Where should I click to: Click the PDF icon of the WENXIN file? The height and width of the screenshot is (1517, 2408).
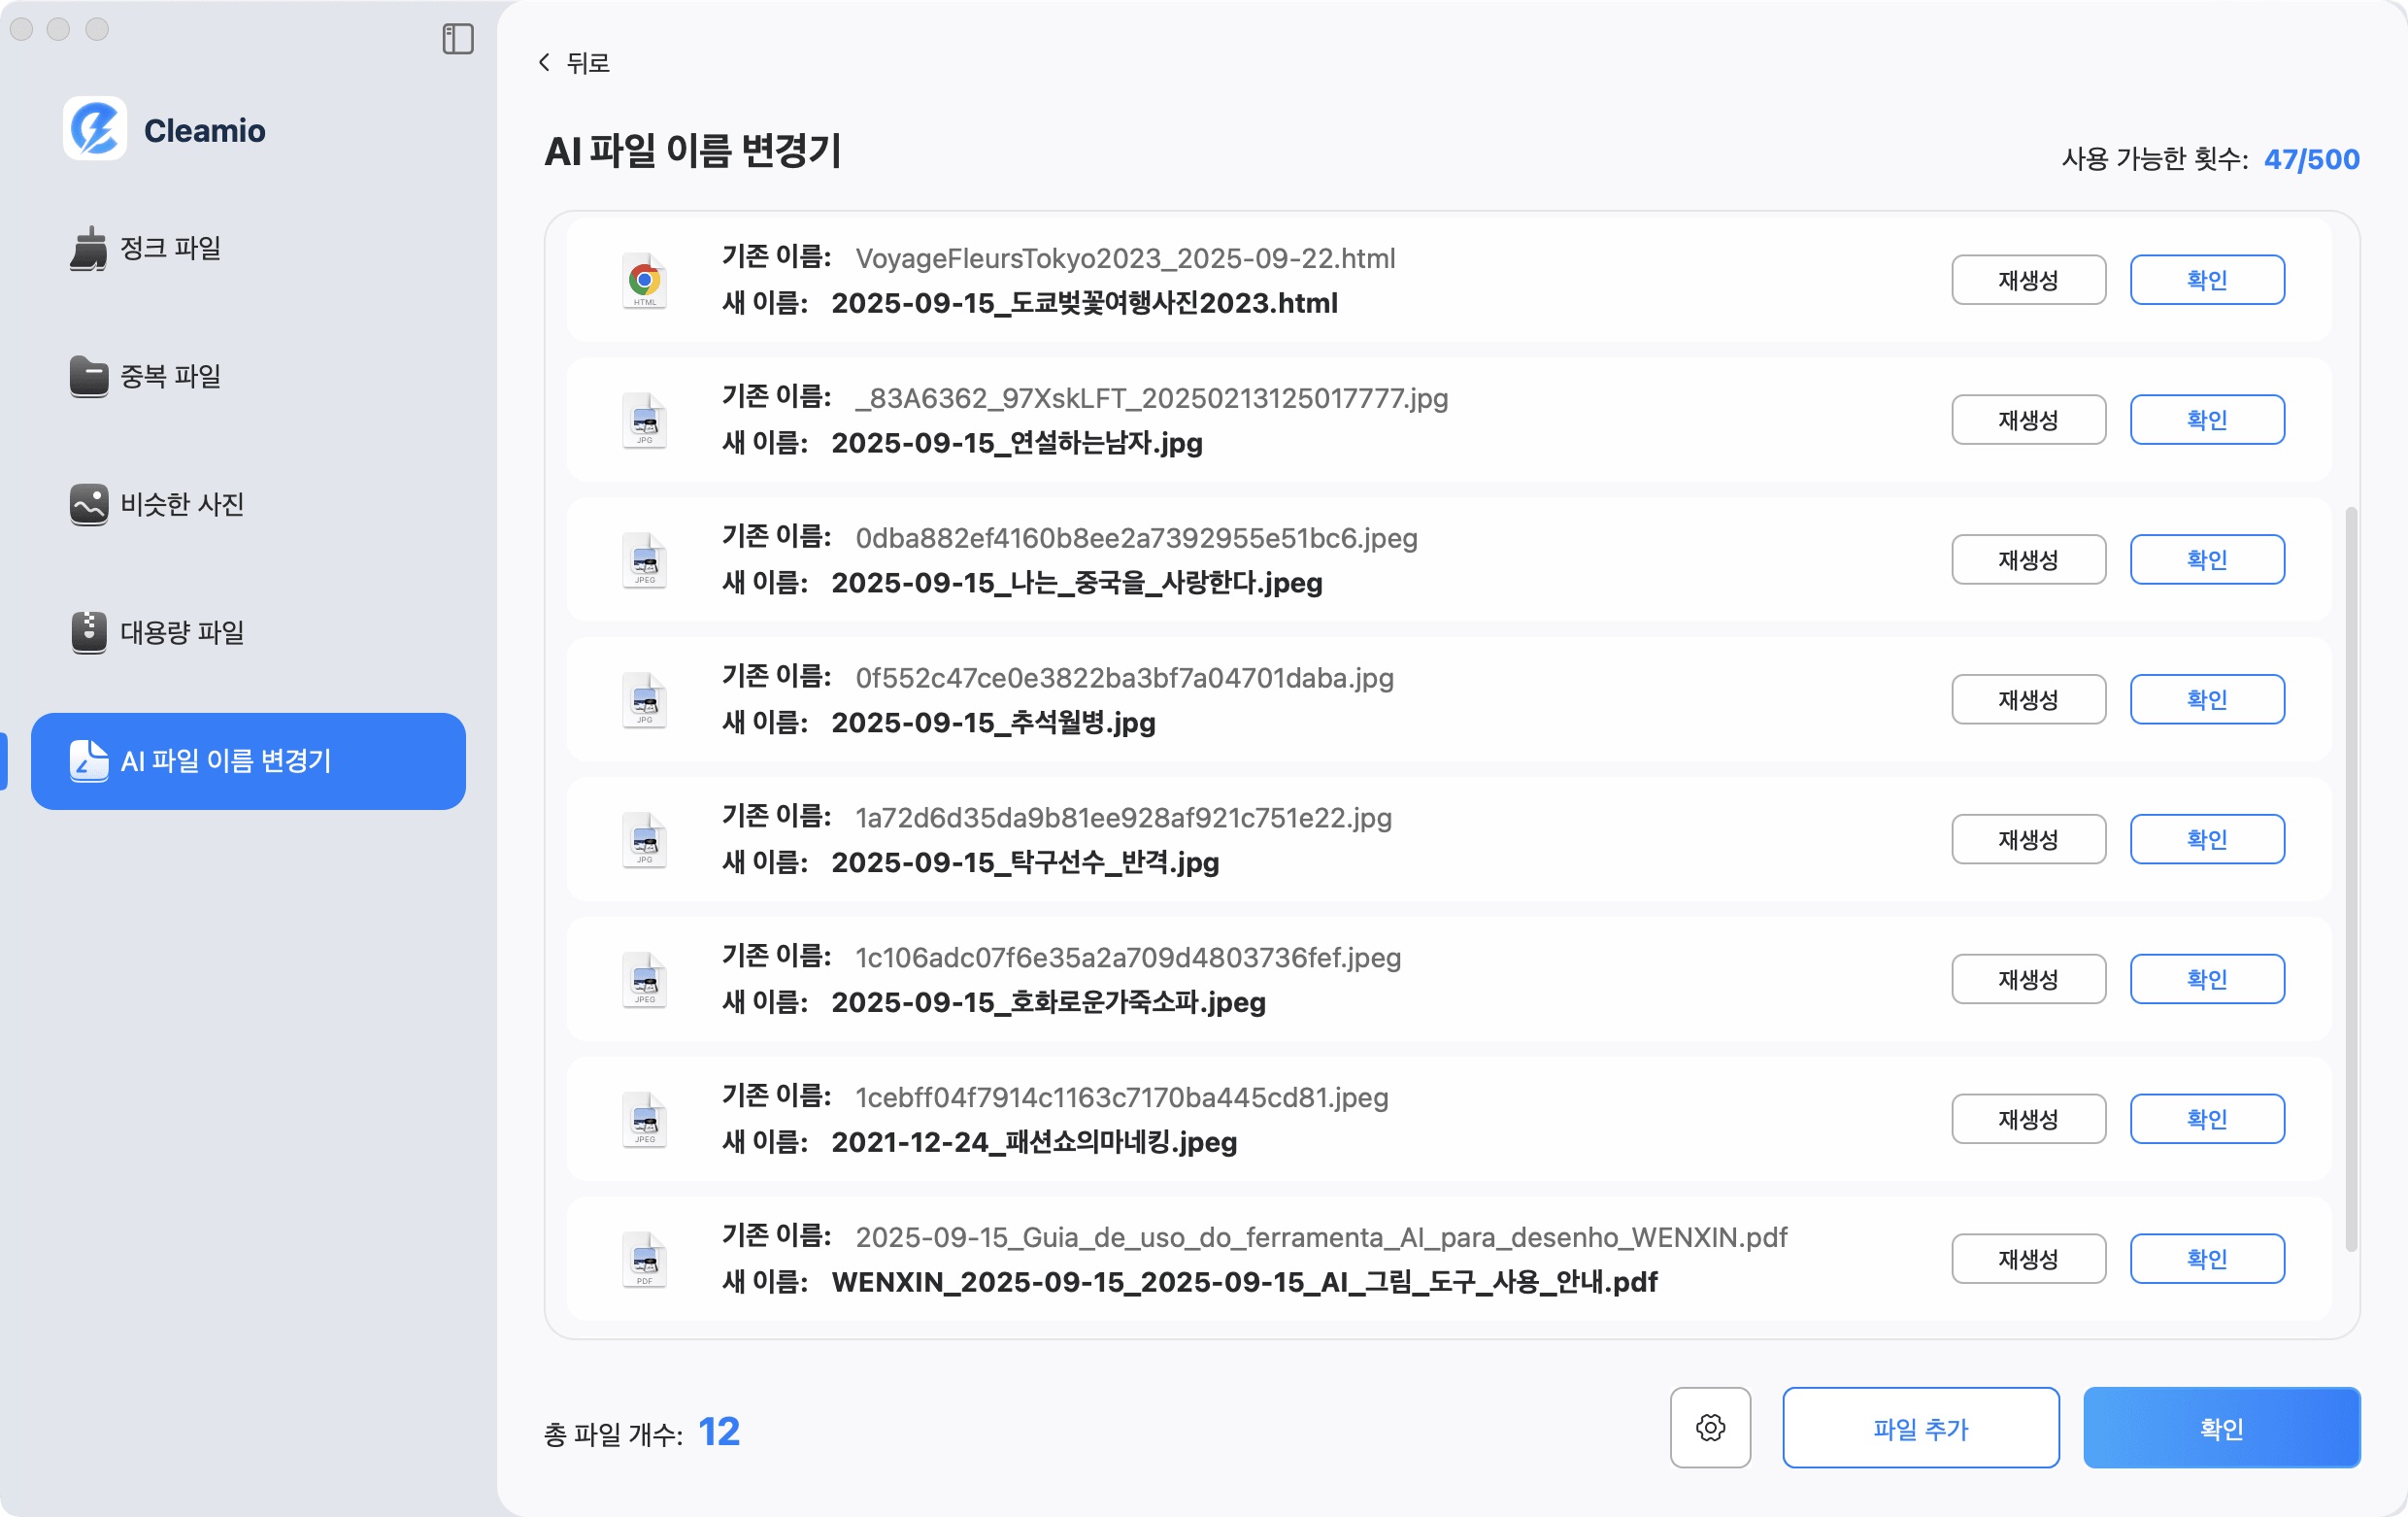coord(644,1259)
